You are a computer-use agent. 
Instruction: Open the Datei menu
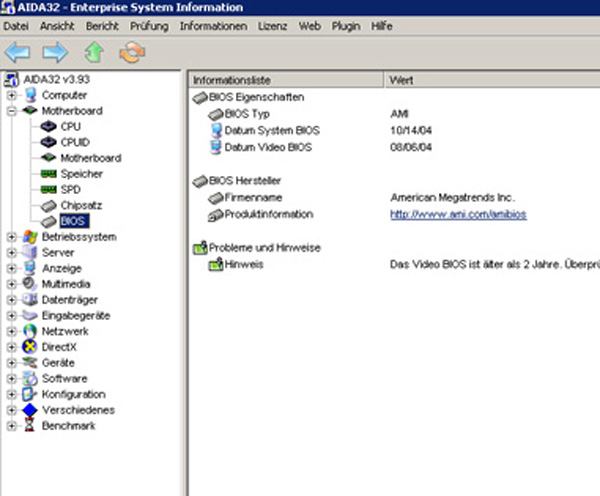click(16, 26)
